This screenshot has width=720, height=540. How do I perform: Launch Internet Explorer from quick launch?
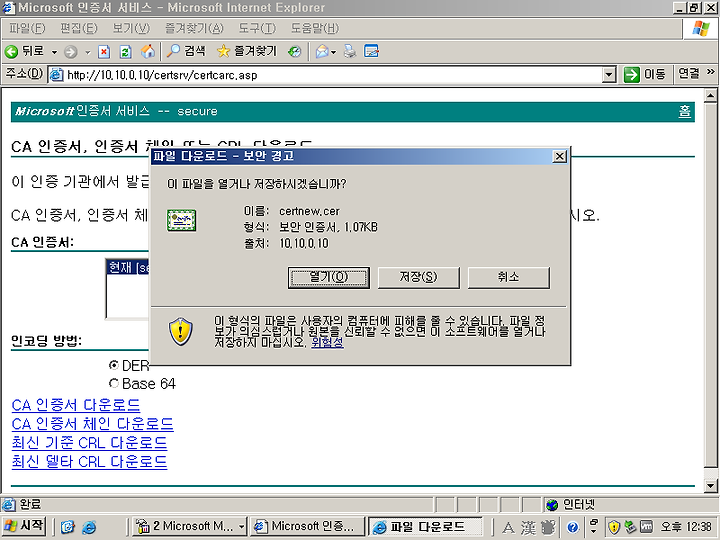[89, 527]
